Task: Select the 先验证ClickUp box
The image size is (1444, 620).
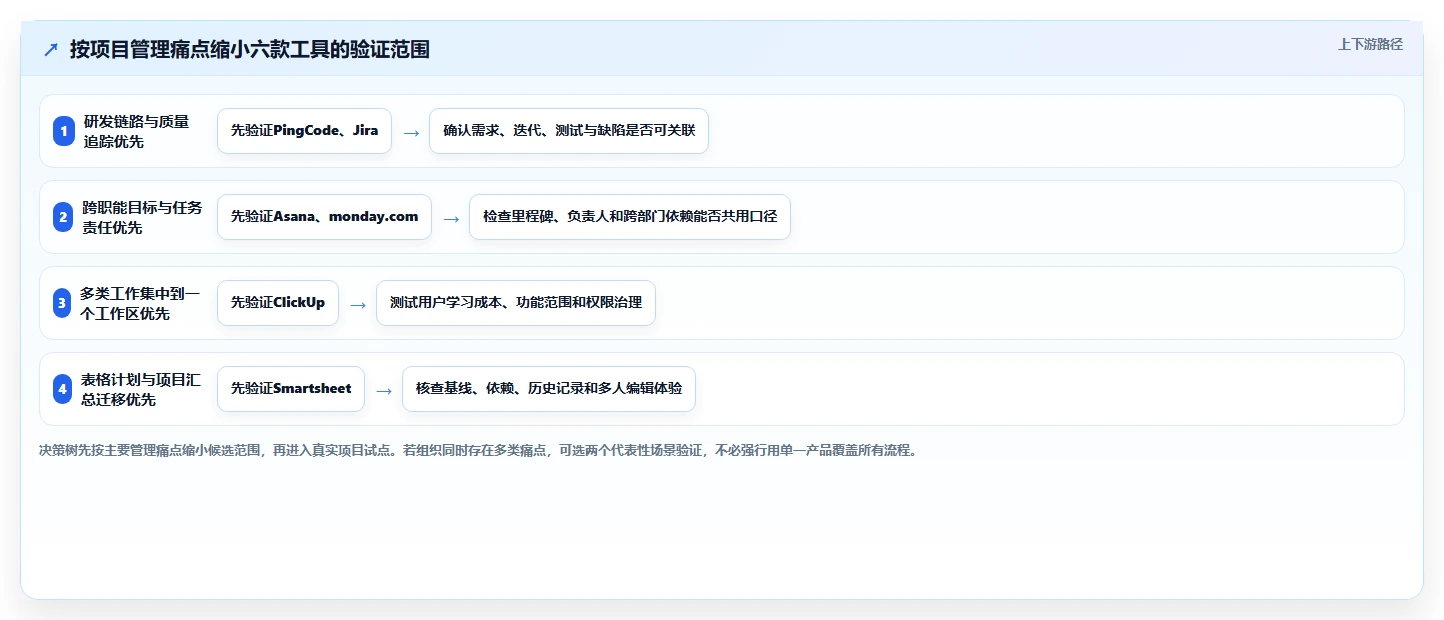Action: click(278, 303)
